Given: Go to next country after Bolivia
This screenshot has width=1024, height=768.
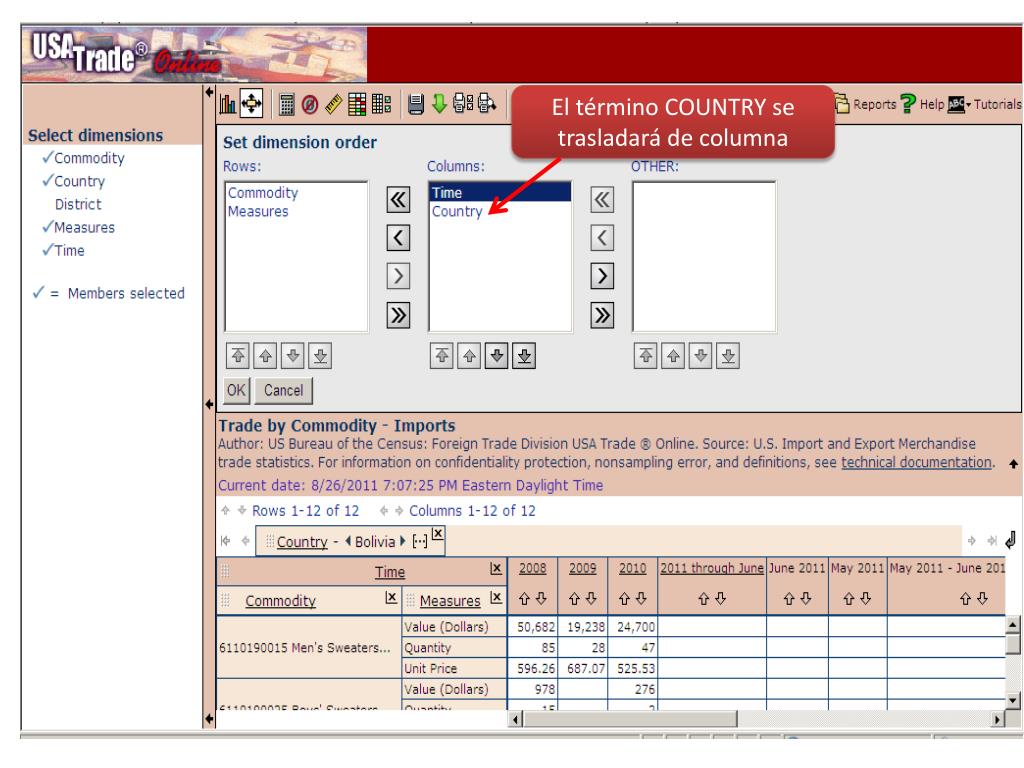Looking at the screenshot, I should click(403, 541).
